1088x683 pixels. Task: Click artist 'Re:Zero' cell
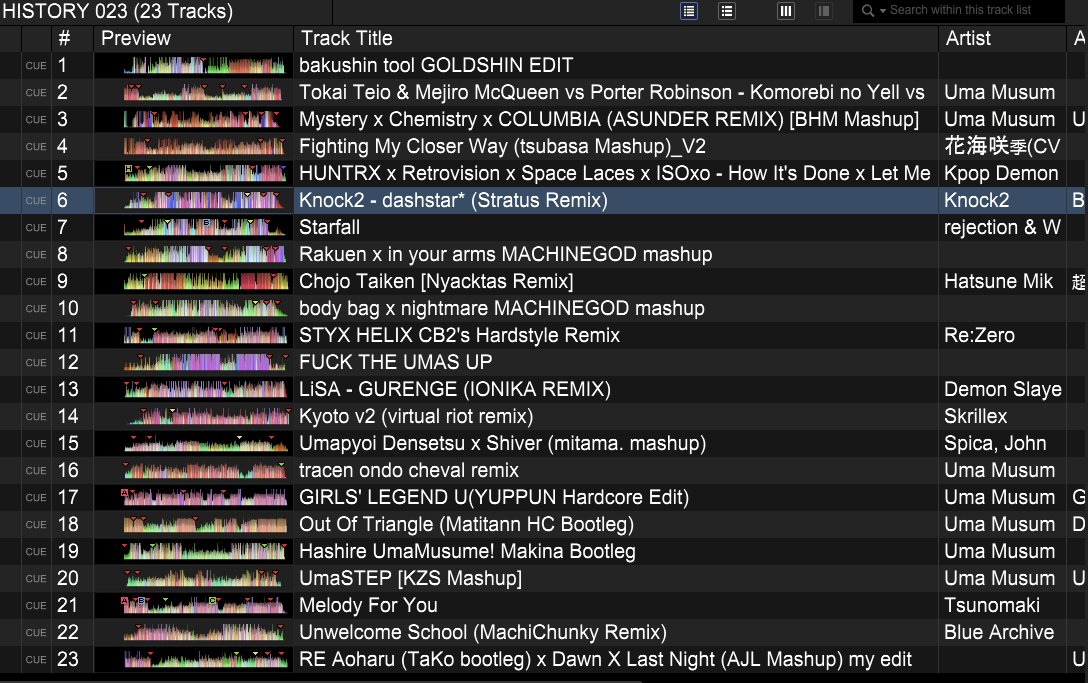pyautogui.click(x=979, y=335)
